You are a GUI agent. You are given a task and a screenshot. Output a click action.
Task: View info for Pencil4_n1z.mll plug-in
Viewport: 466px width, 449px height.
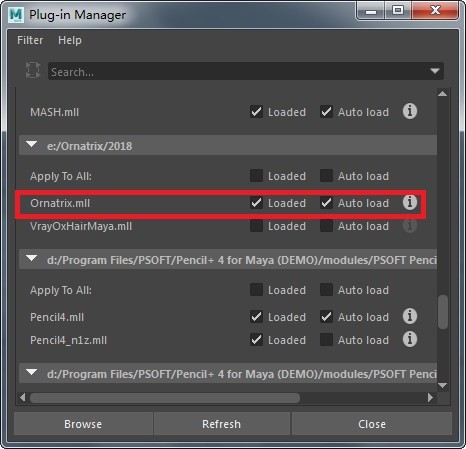410,339
